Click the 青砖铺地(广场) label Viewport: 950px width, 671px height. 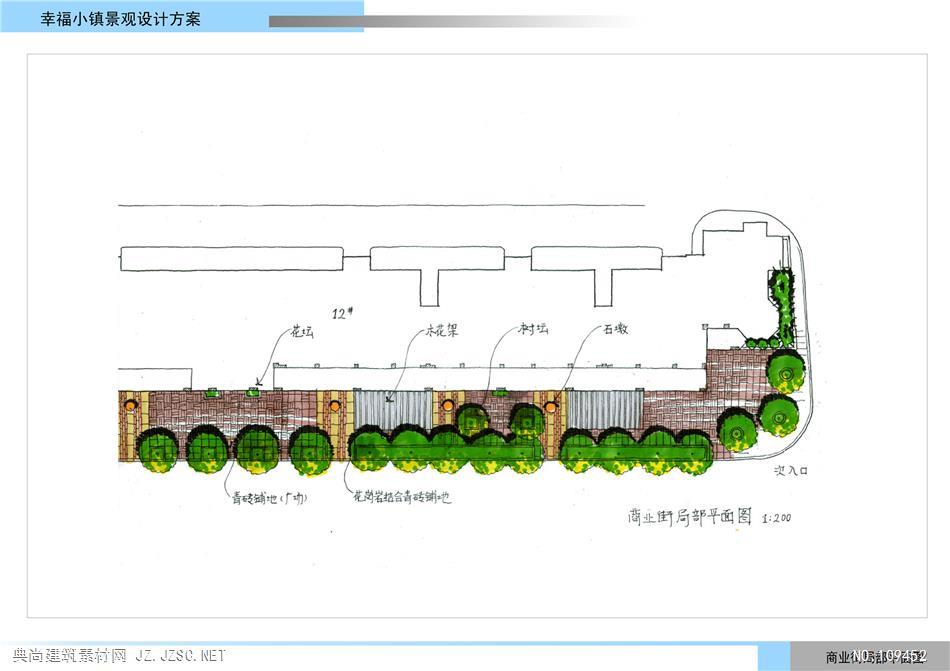tap(263, 497)
